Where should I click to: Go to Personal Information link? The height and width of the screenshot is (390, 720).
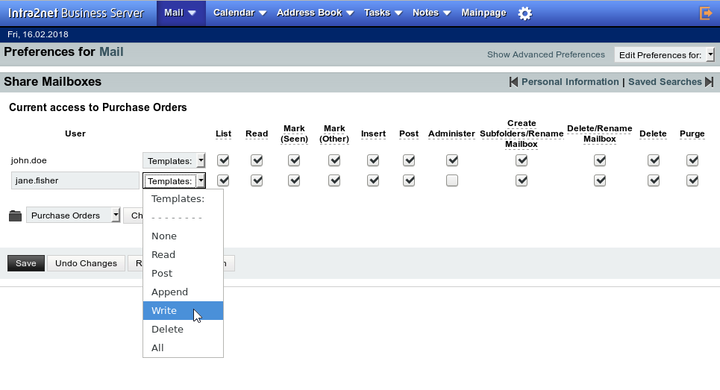[x=570, y=82]
